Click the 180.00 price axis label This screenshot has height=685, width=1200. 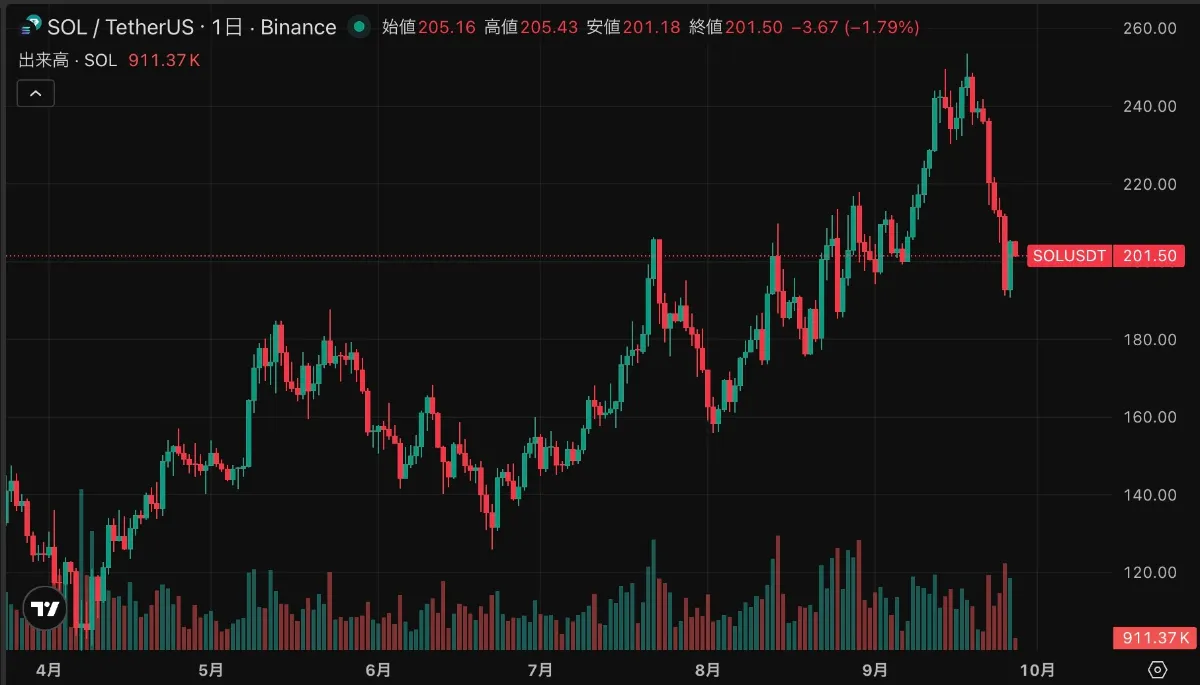[x=1148, y=339]
